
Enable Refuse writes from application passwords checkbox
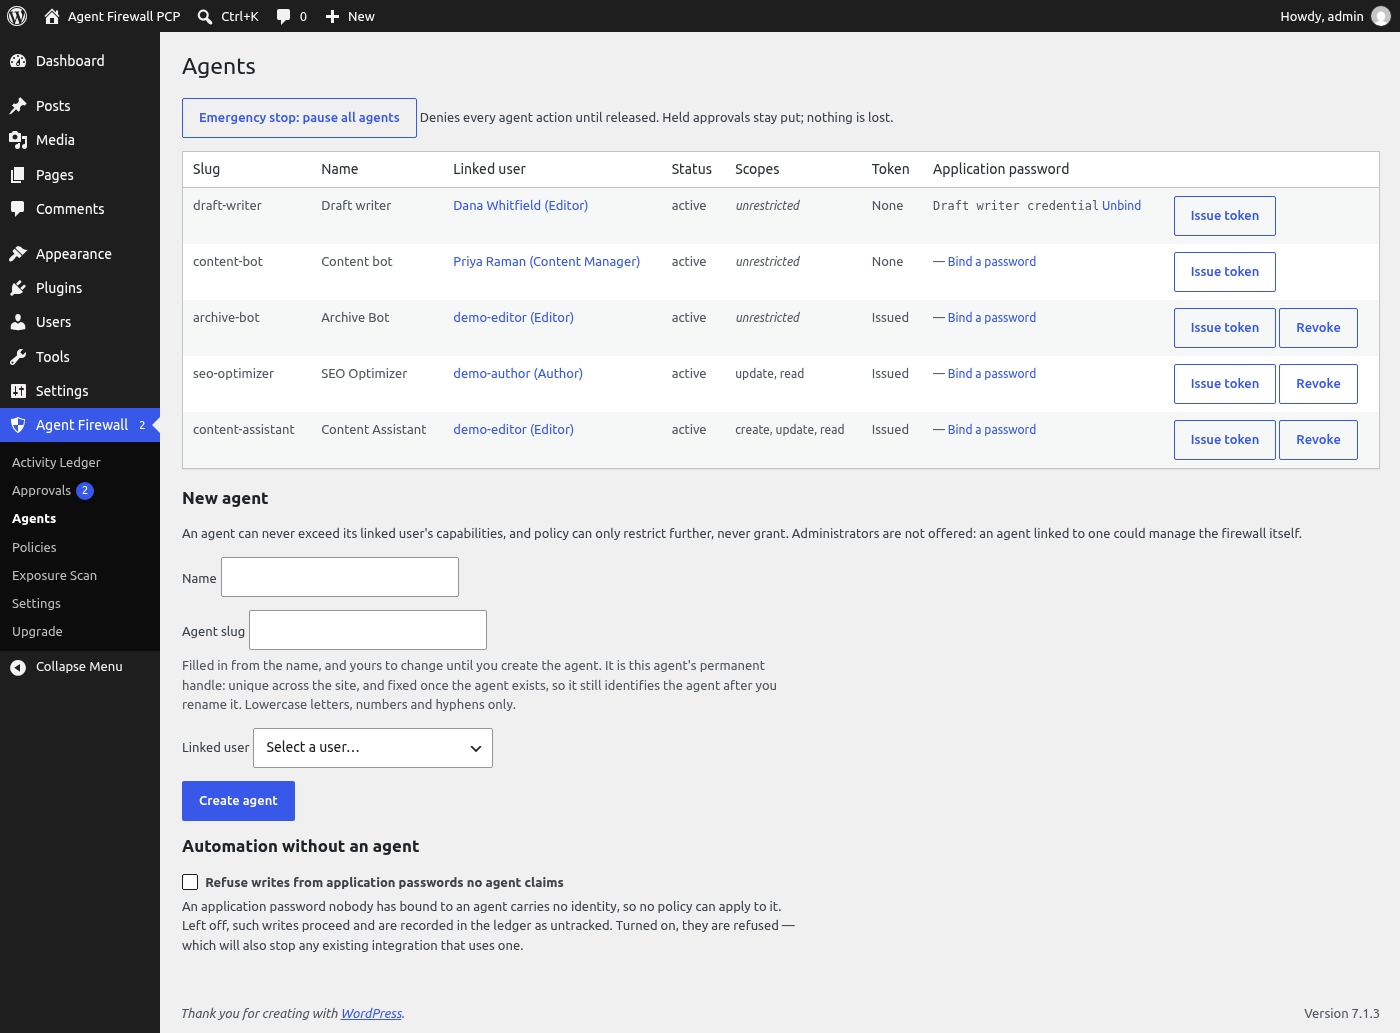coord(190,882)
